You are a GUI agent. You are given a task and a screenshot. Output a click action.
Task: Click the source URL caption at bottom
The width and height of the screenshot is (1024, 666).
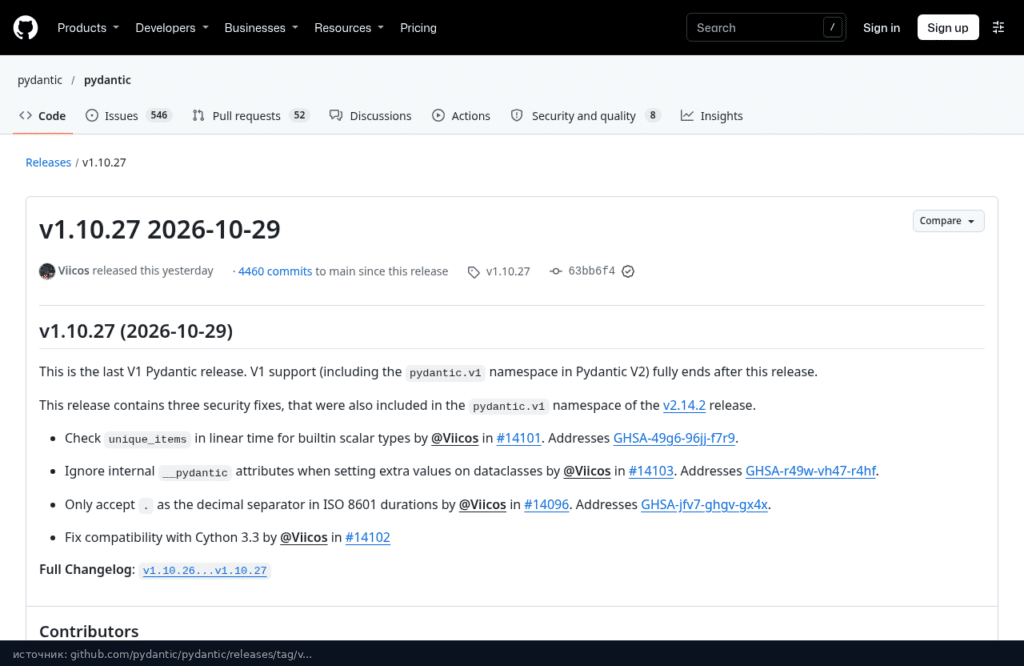[163, 654]
